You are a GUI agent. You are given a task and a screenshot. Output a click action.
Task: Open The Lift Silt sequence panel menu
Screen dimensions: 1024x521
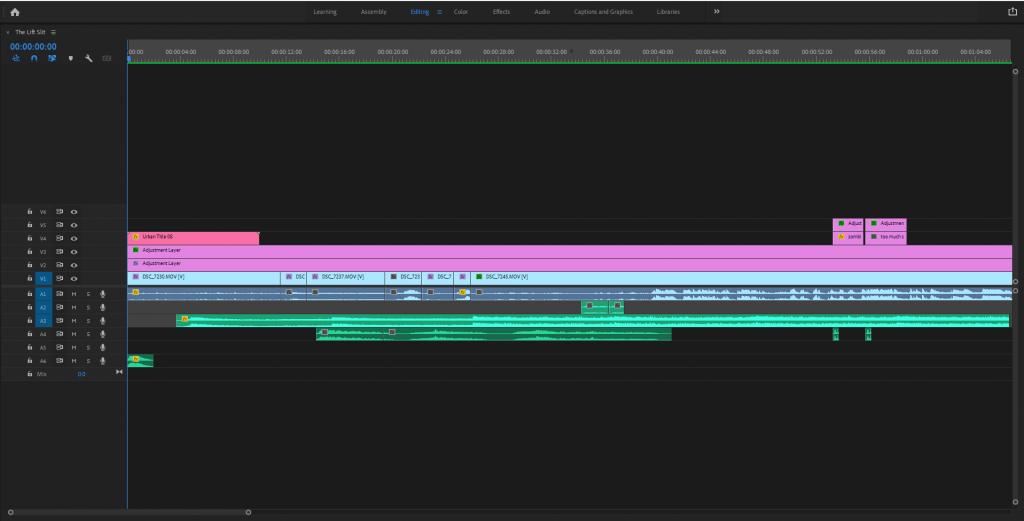point(53,32)
